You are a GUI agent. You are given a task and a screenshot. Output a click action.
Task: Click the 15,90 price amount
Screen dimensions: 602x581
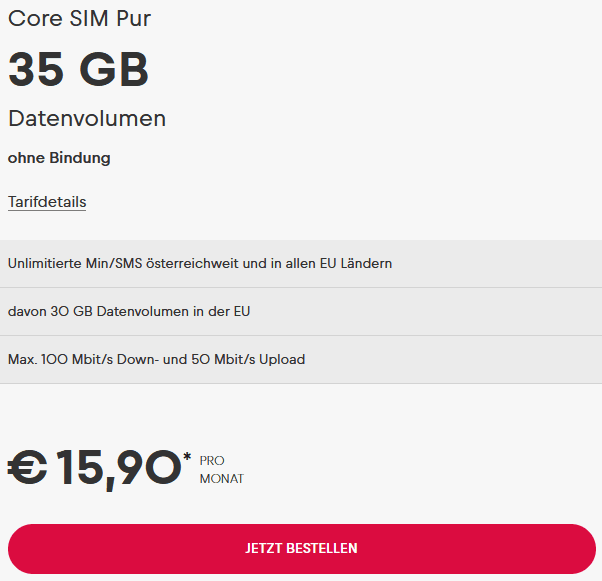coord(117,468)
